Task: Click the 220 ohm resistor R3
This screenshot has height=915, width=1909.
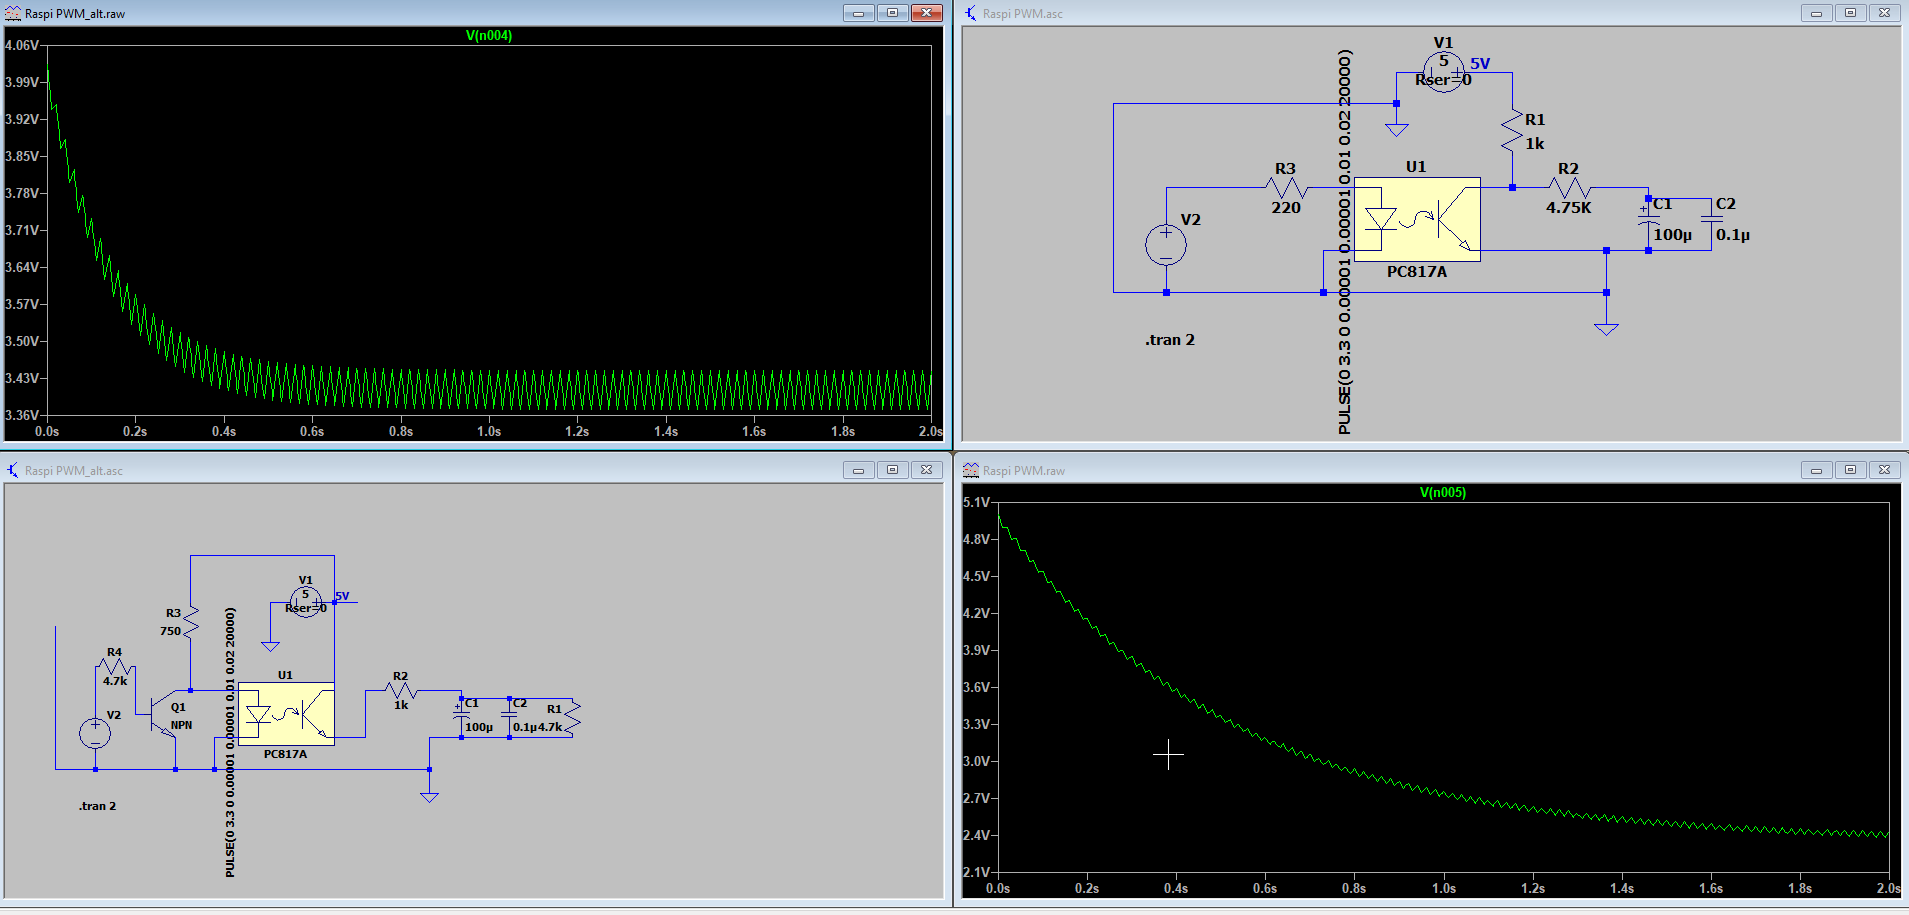Action: coord(1286,188)
